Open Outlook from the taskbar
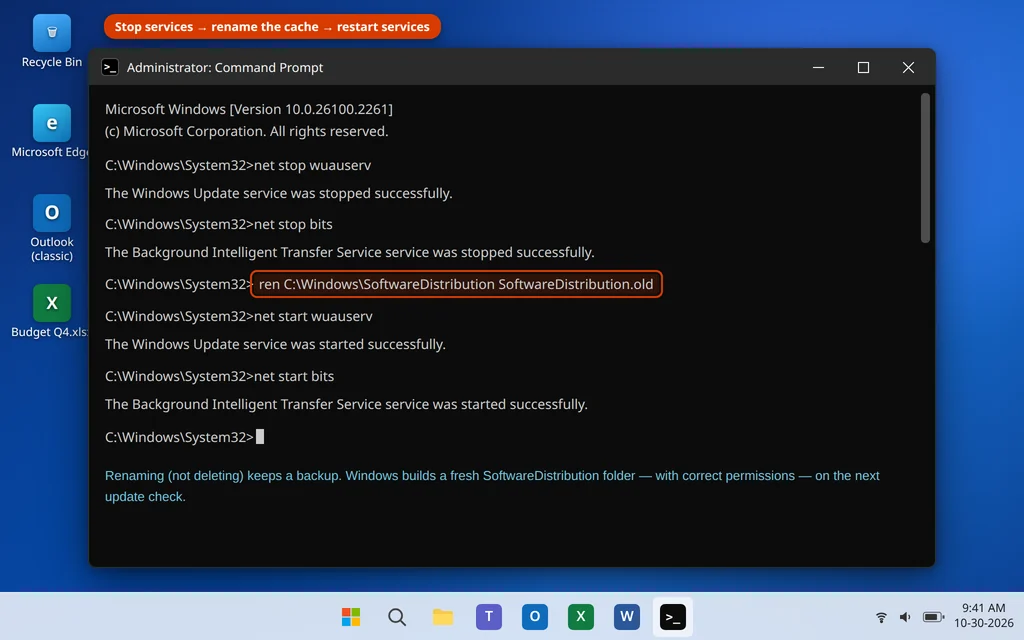Viewport: 1024px width, 640px height. pyautogui.click(x=535, y=616)
